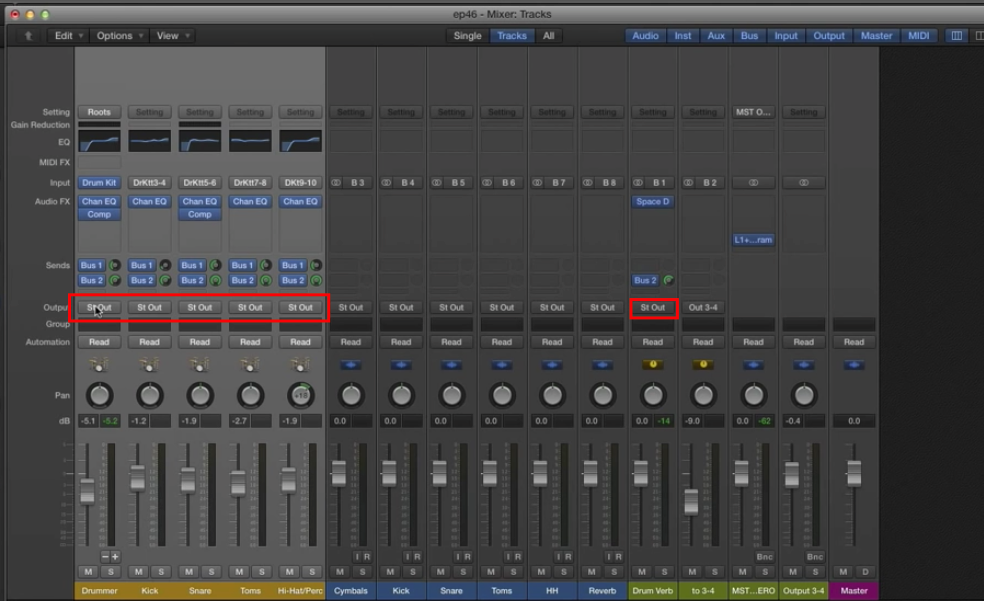Click the up arrow button in toolbar
The height and width of the screenshot is (601, 984).
(28, 36)
